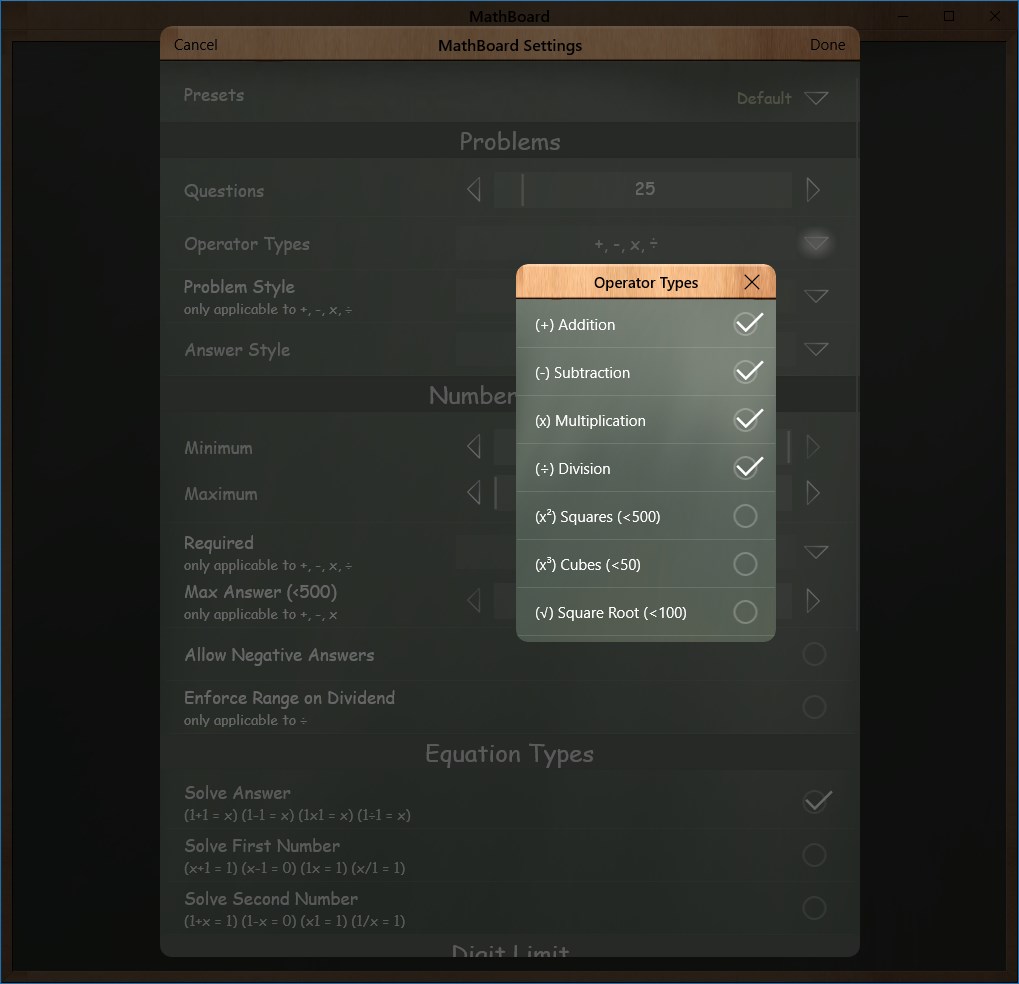
Task: Open the Problem Style dropdown
Action: click(816, 296)
